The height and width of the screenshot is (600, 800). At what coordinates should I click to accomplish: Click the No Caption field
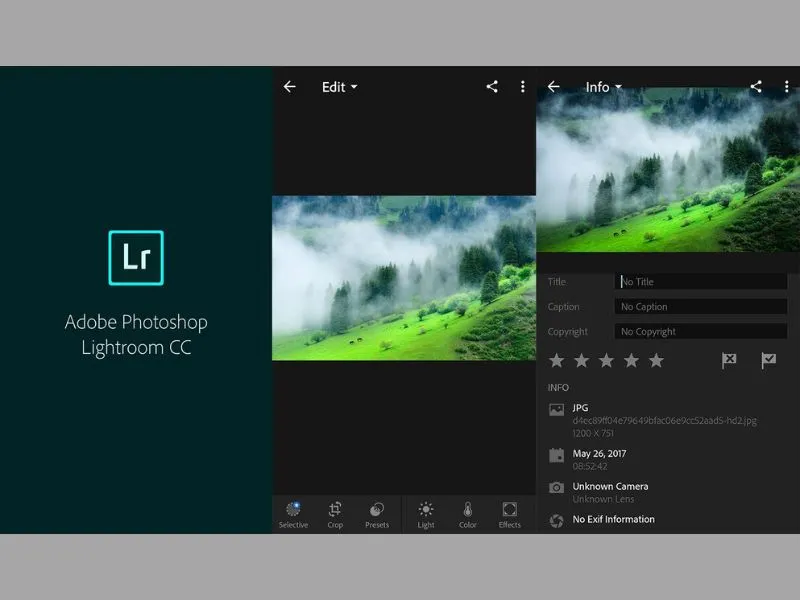click(x=701, y=307)
